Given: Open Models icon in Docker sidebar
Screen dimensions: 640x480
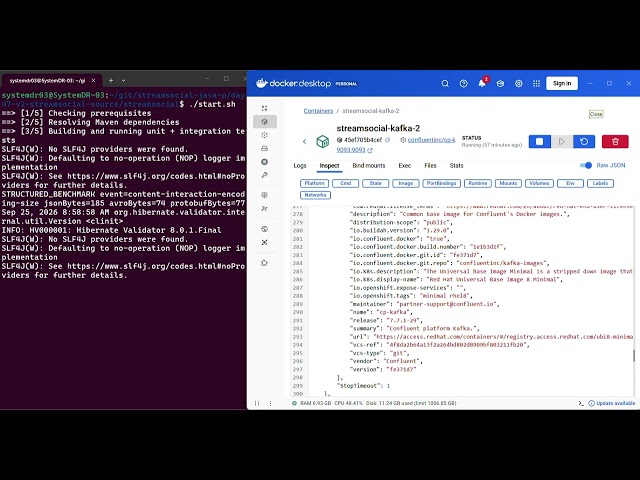Looking at the screenshot, I should point(264,195).
